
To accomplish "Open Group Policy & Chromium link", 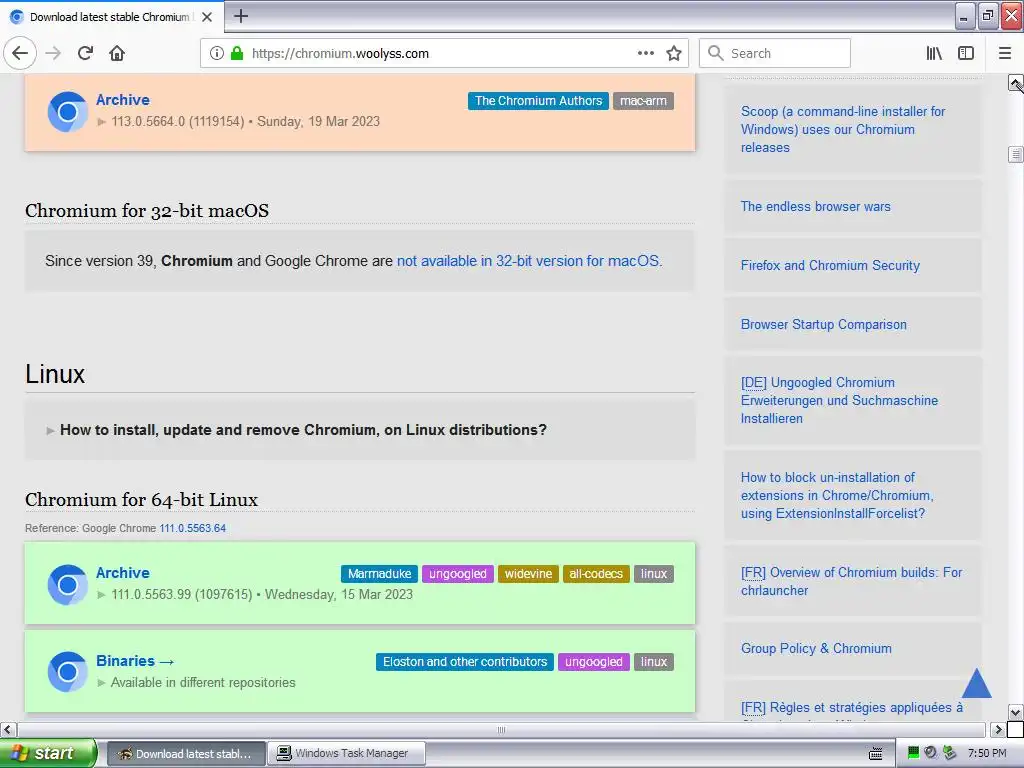I will [816, 648].
